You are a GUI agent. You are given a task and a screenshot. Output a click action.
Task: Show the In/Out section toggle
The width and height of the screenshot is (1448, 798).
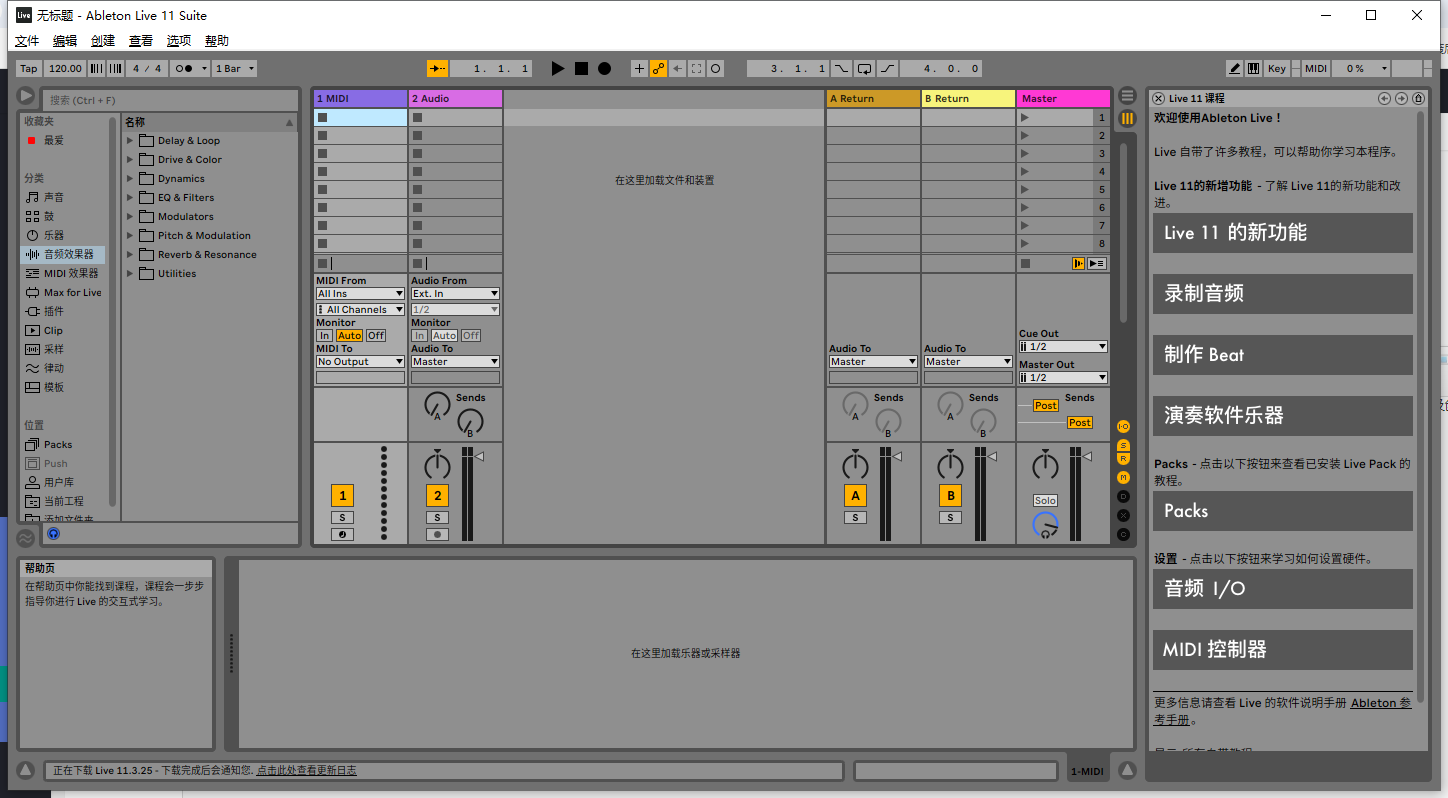point(1123,427)
